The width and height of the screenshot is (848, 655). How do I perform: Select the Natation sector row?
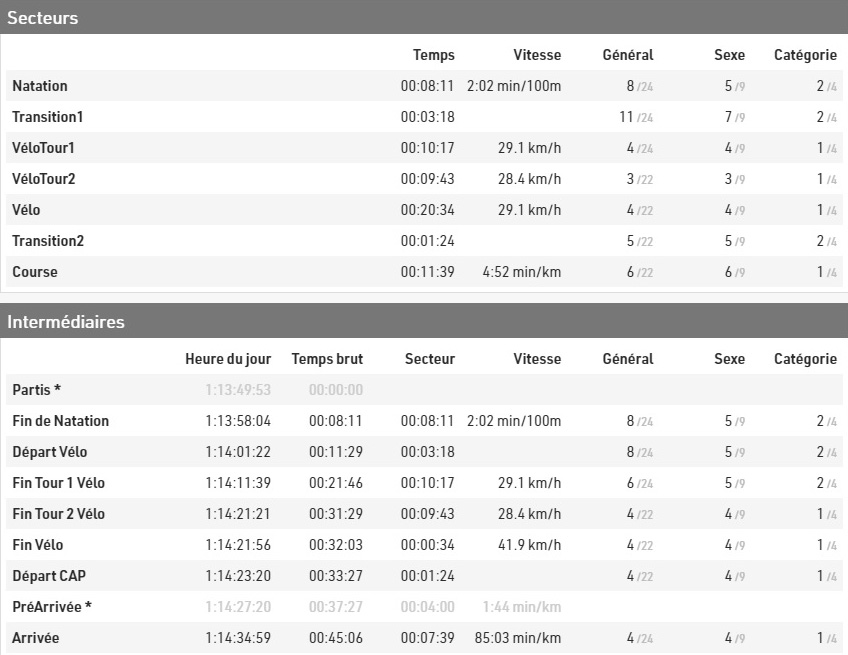(x=424, y=85)
